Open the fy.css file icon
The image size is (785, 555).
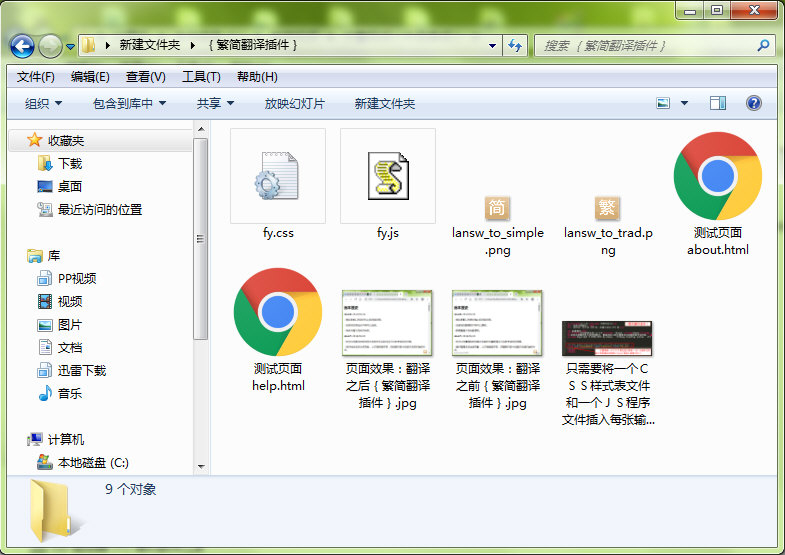pos(278,176)
